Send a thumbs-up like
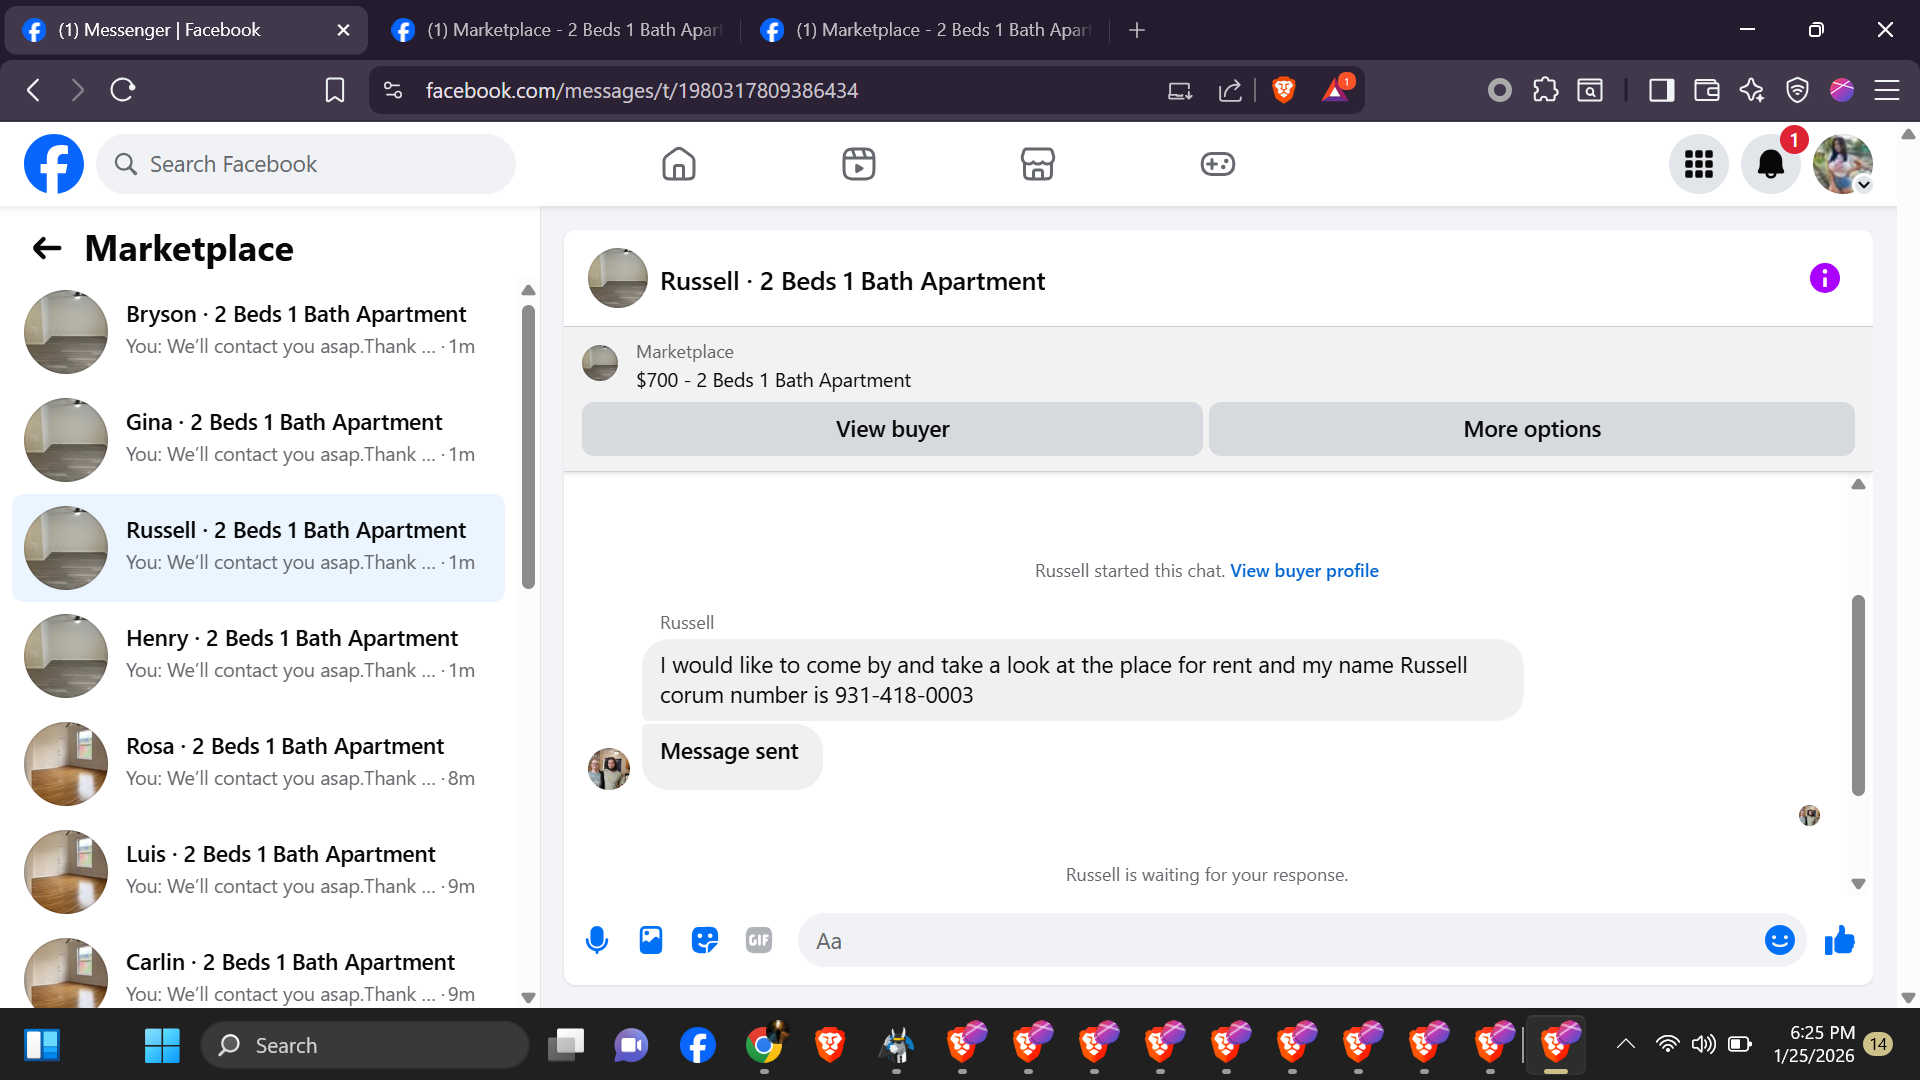Screen dimensions: 1920x1080 pos(1839,940)
